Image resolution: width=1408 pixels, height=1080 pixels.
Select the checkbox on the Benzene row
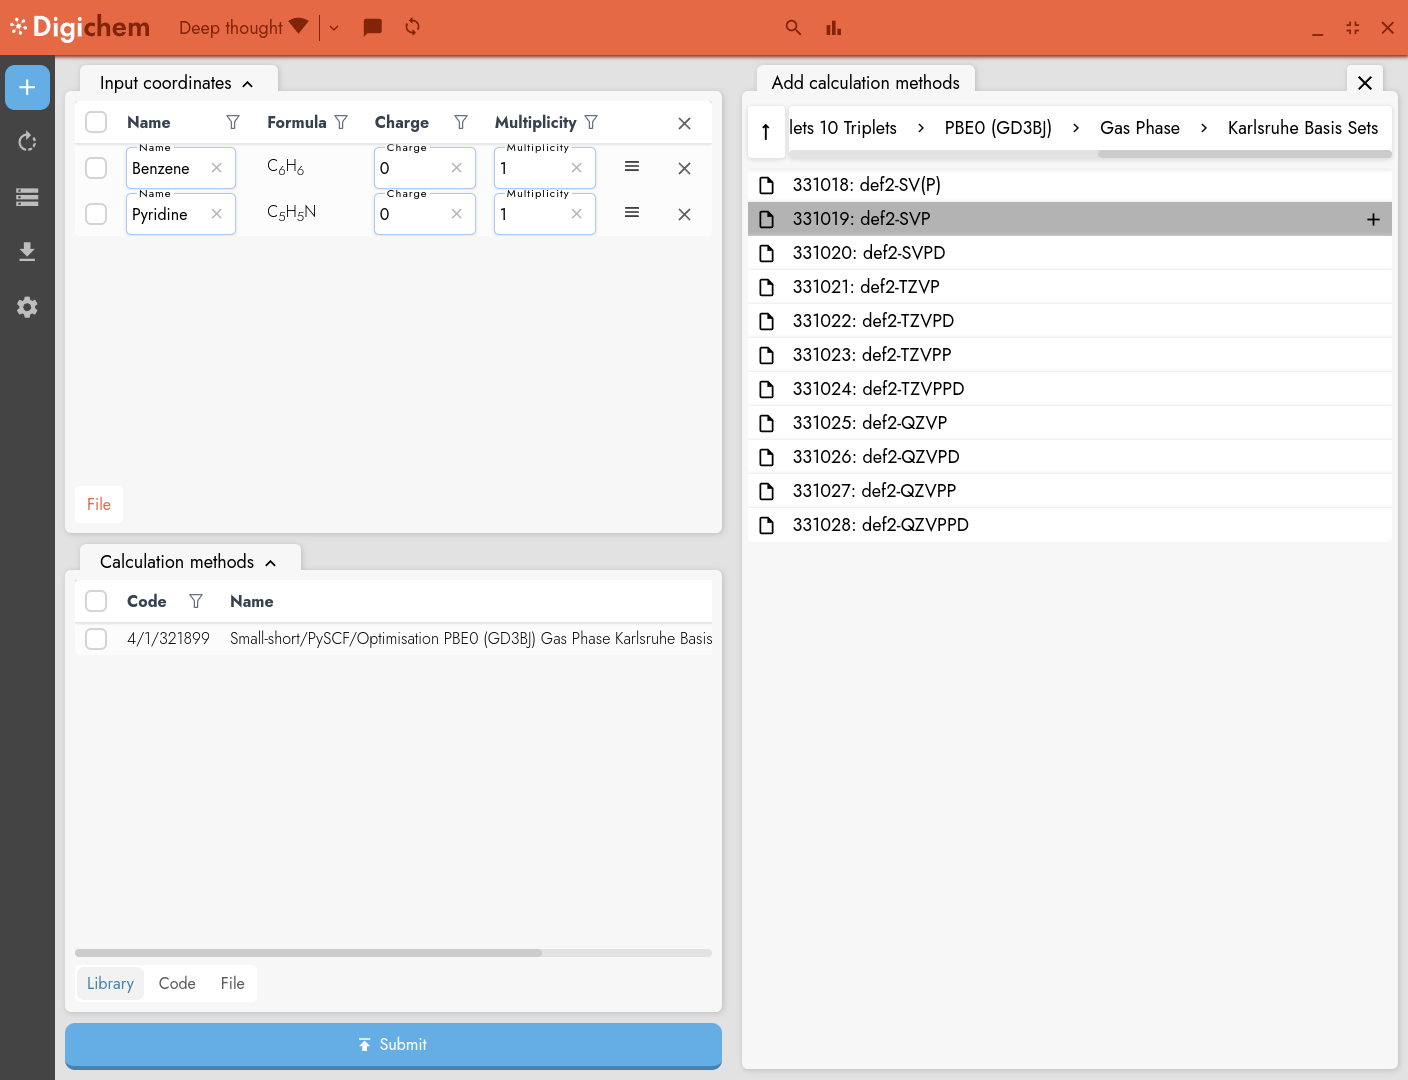[96, 168]
